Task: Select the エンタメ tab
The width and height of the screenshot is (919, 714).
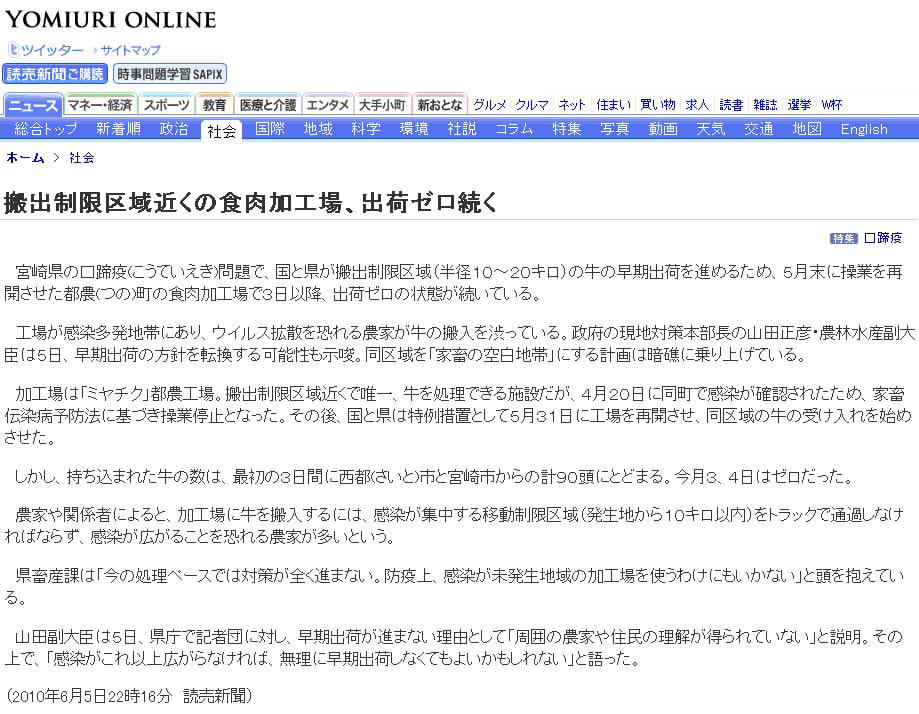Action: 327,105
